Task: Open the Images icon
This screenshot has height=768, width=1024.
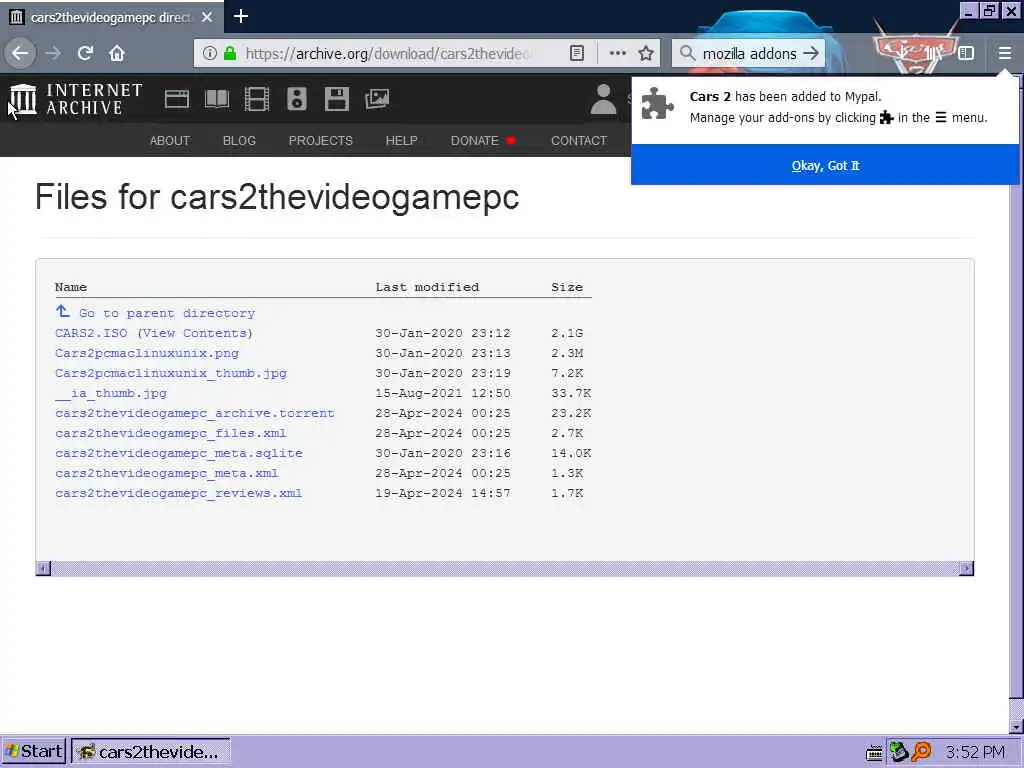Action: (377, 99)
